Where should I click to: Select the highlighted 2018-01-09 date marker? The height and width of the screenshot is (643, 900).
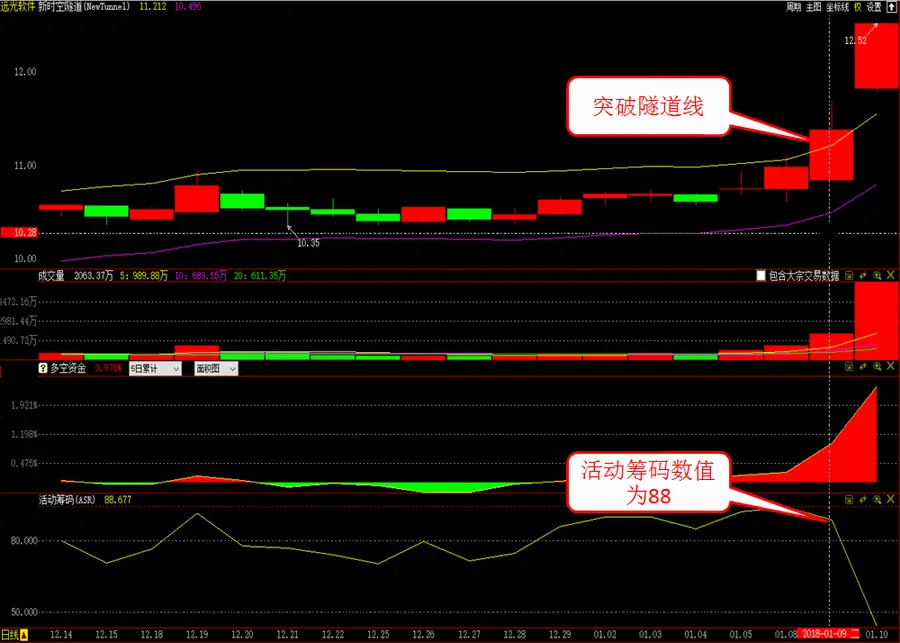pyautogui.click(x=830, y=635)
